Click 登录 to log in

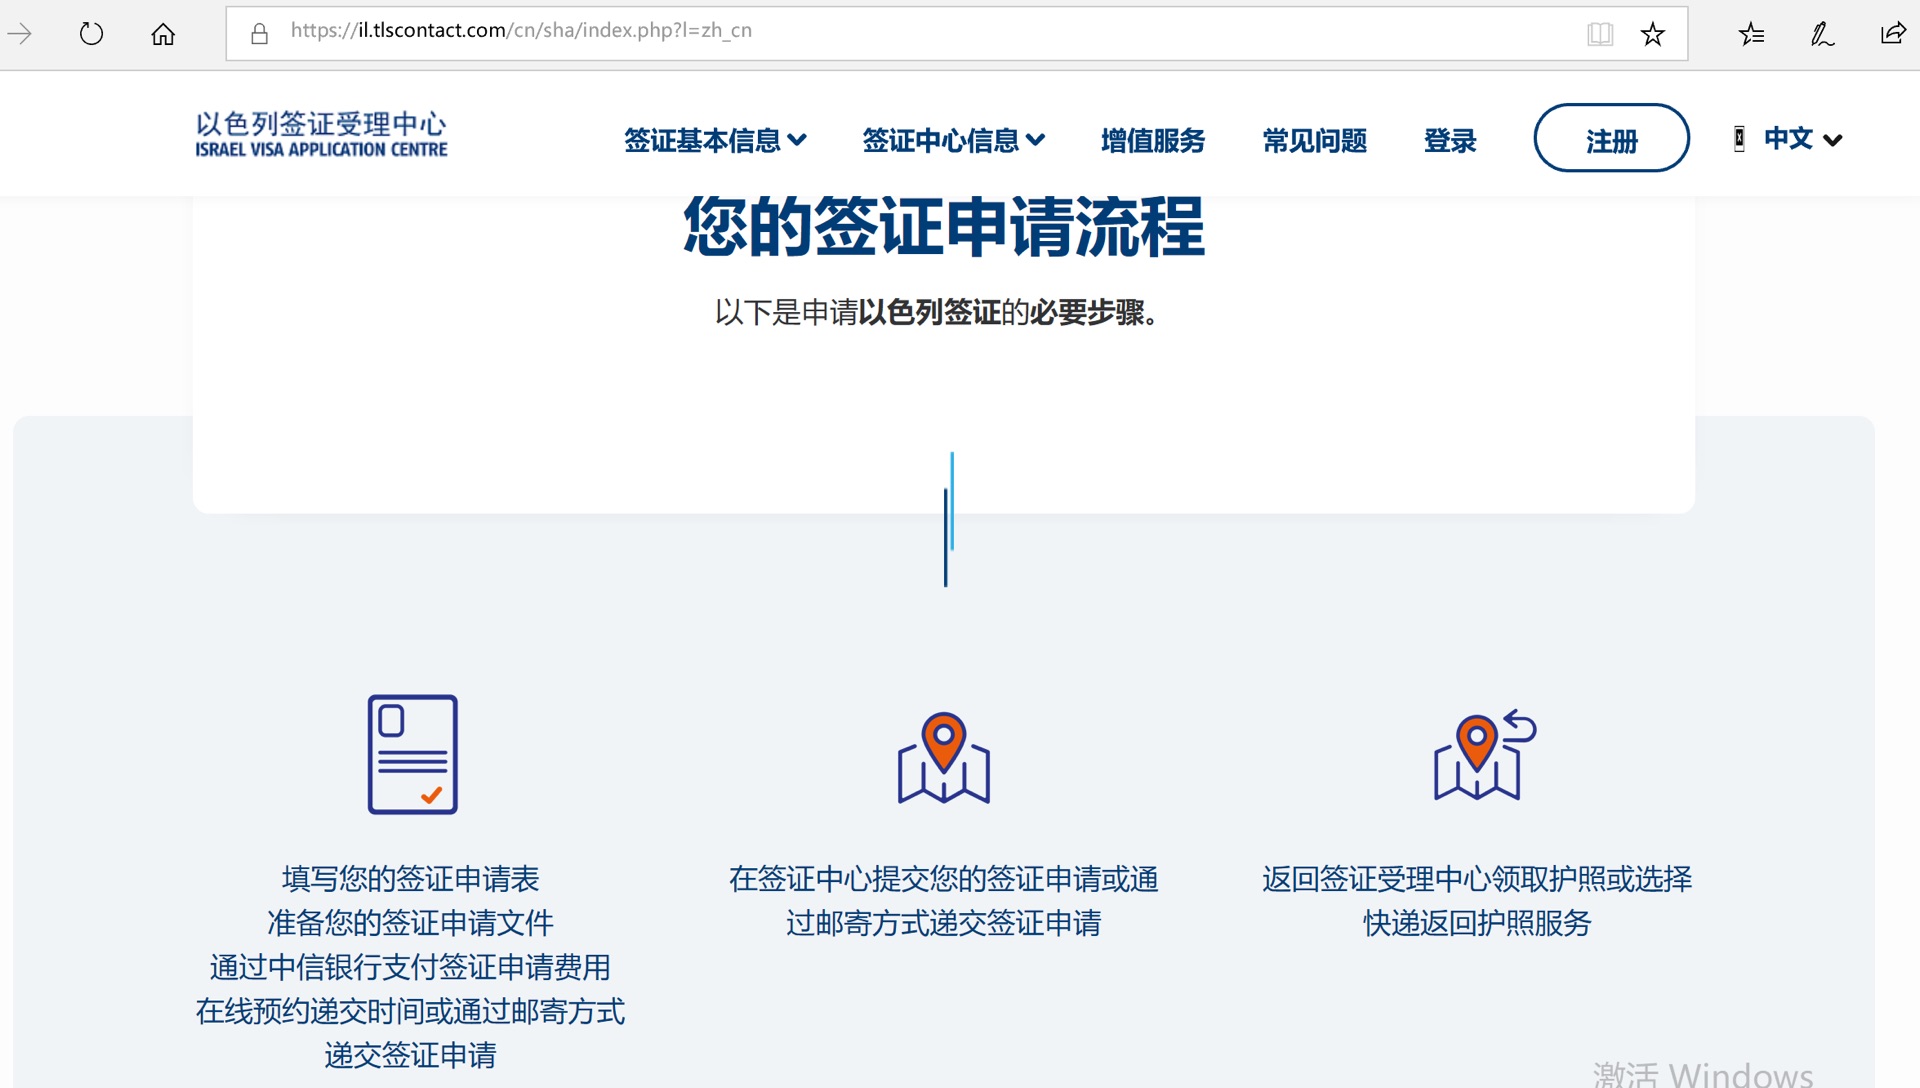(x=1450, y=140)
